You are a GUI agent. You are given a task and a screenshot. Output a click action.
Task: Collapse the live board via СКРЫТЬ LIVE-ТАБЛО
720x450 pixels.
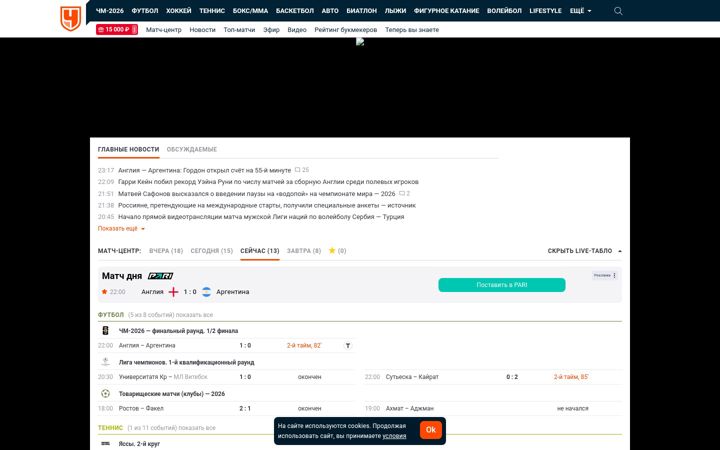[x=585, y=251]
